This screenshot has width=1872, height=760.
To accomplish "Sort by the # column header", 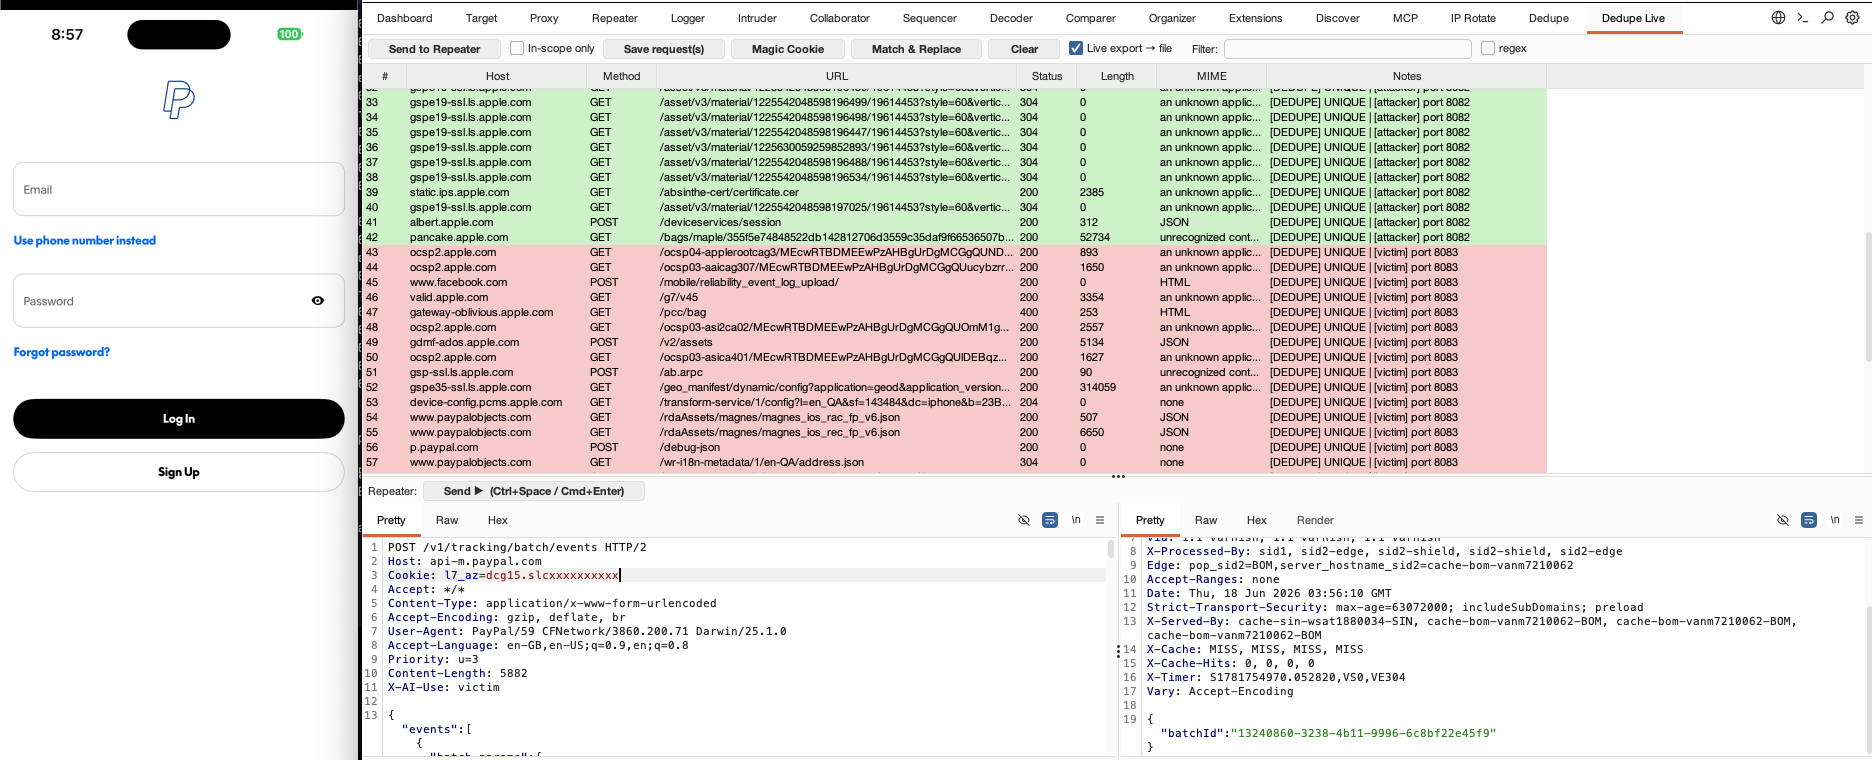I will [x=385, y=76].
